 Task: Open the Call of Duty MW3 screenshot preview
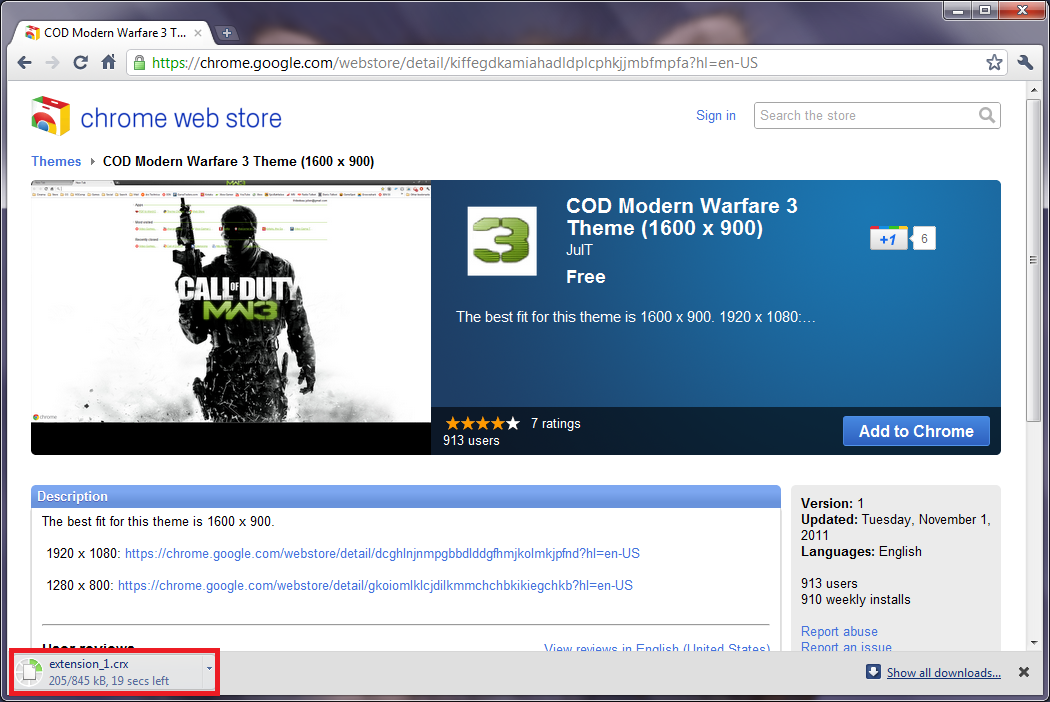tap(231, 301)
